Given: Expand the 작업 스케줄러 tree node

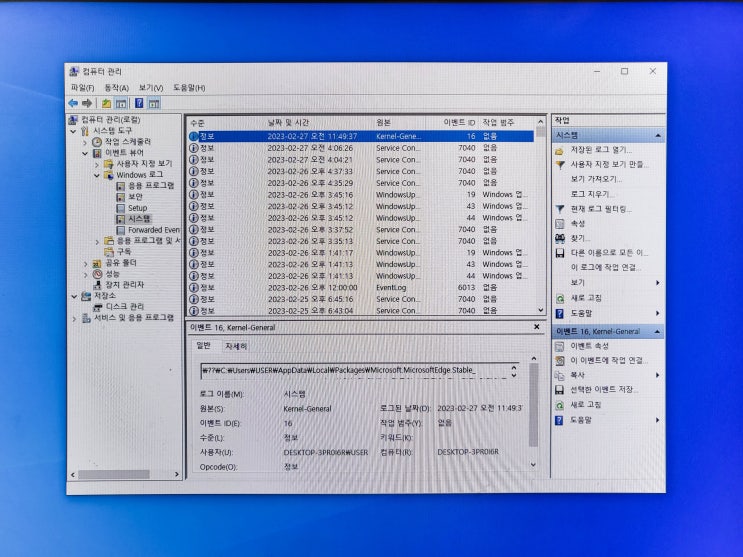Looking at the screenshot, I should (x=85, y=142).
